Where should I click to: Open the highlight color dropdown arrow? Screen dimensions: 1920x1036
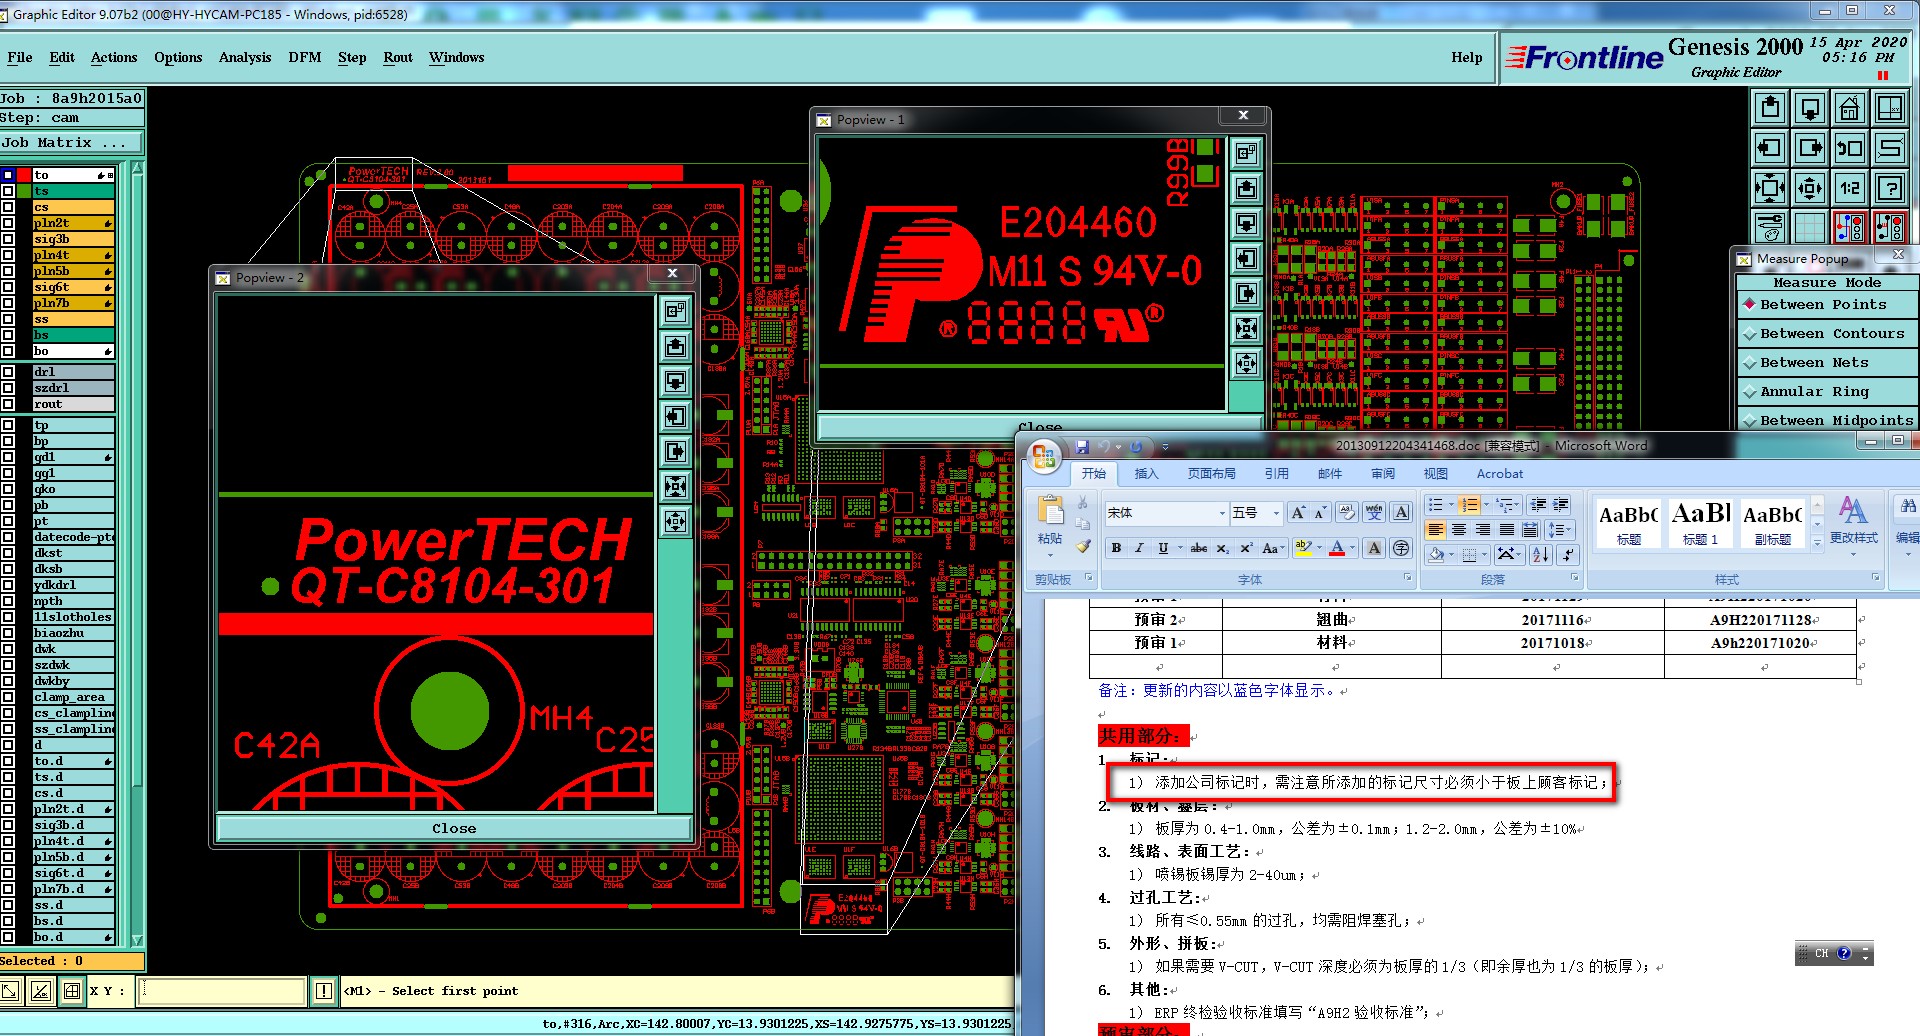1318,548
